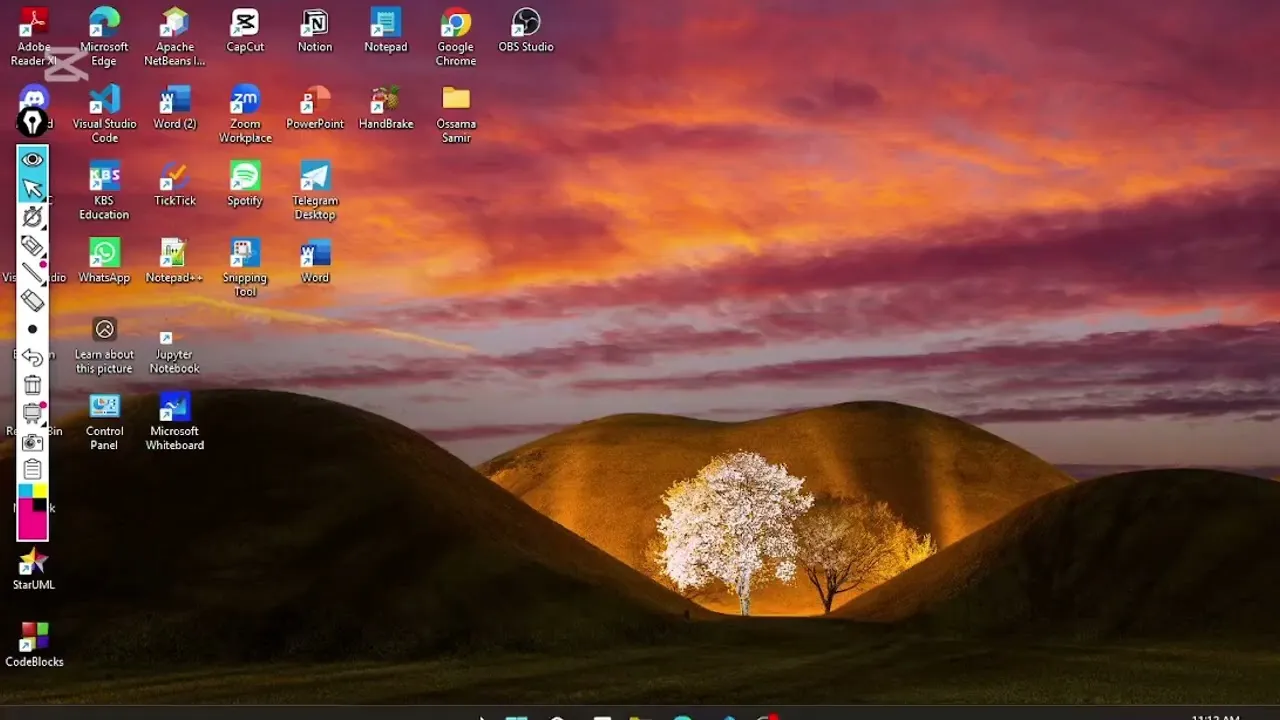Pick the cyan color swatch
1280x720 pixels.
coord(25,491)
